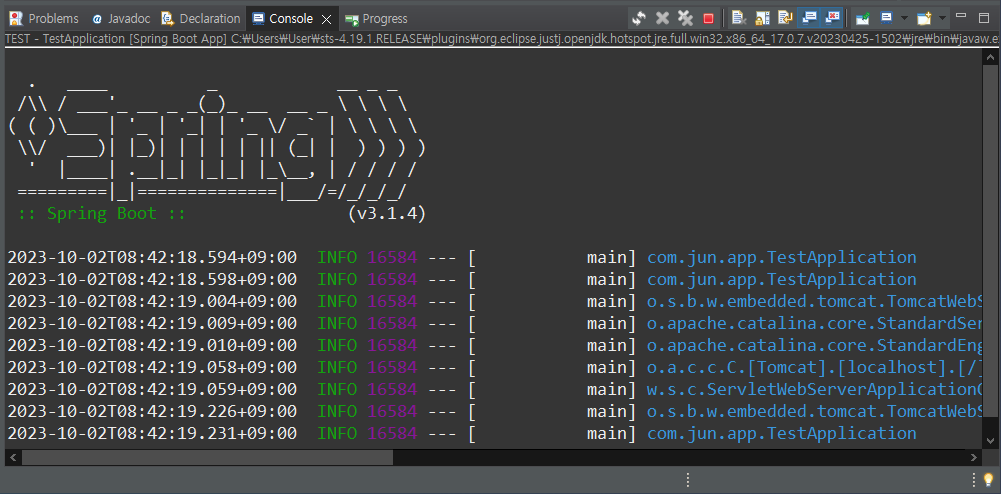Switch to the Problems tab

44,19
